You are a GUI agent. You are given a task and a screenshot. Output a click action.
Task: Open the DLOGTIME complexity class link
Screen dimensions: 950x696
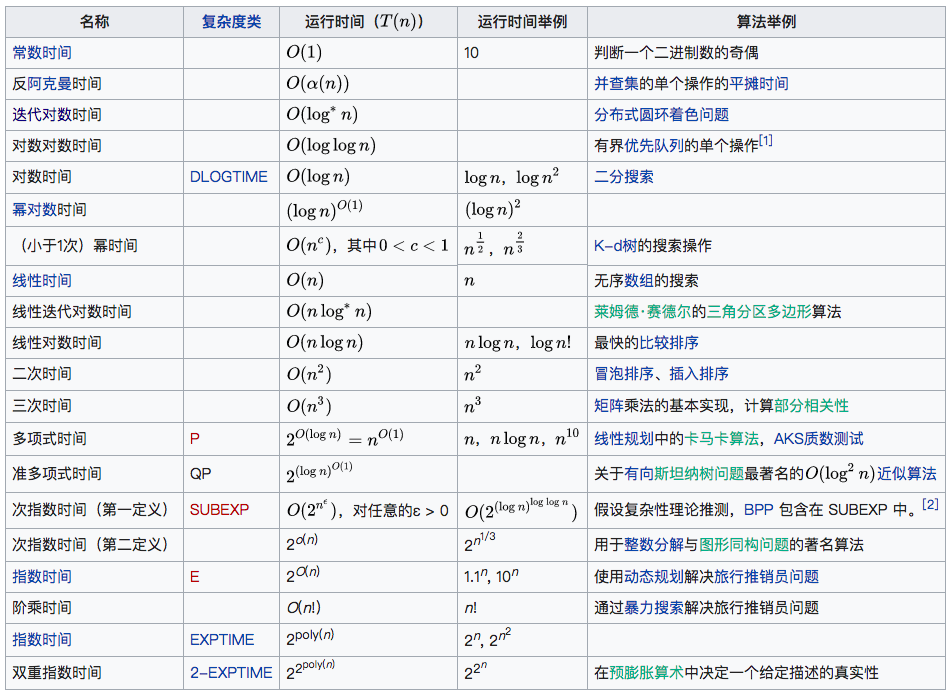coord(230,177)
